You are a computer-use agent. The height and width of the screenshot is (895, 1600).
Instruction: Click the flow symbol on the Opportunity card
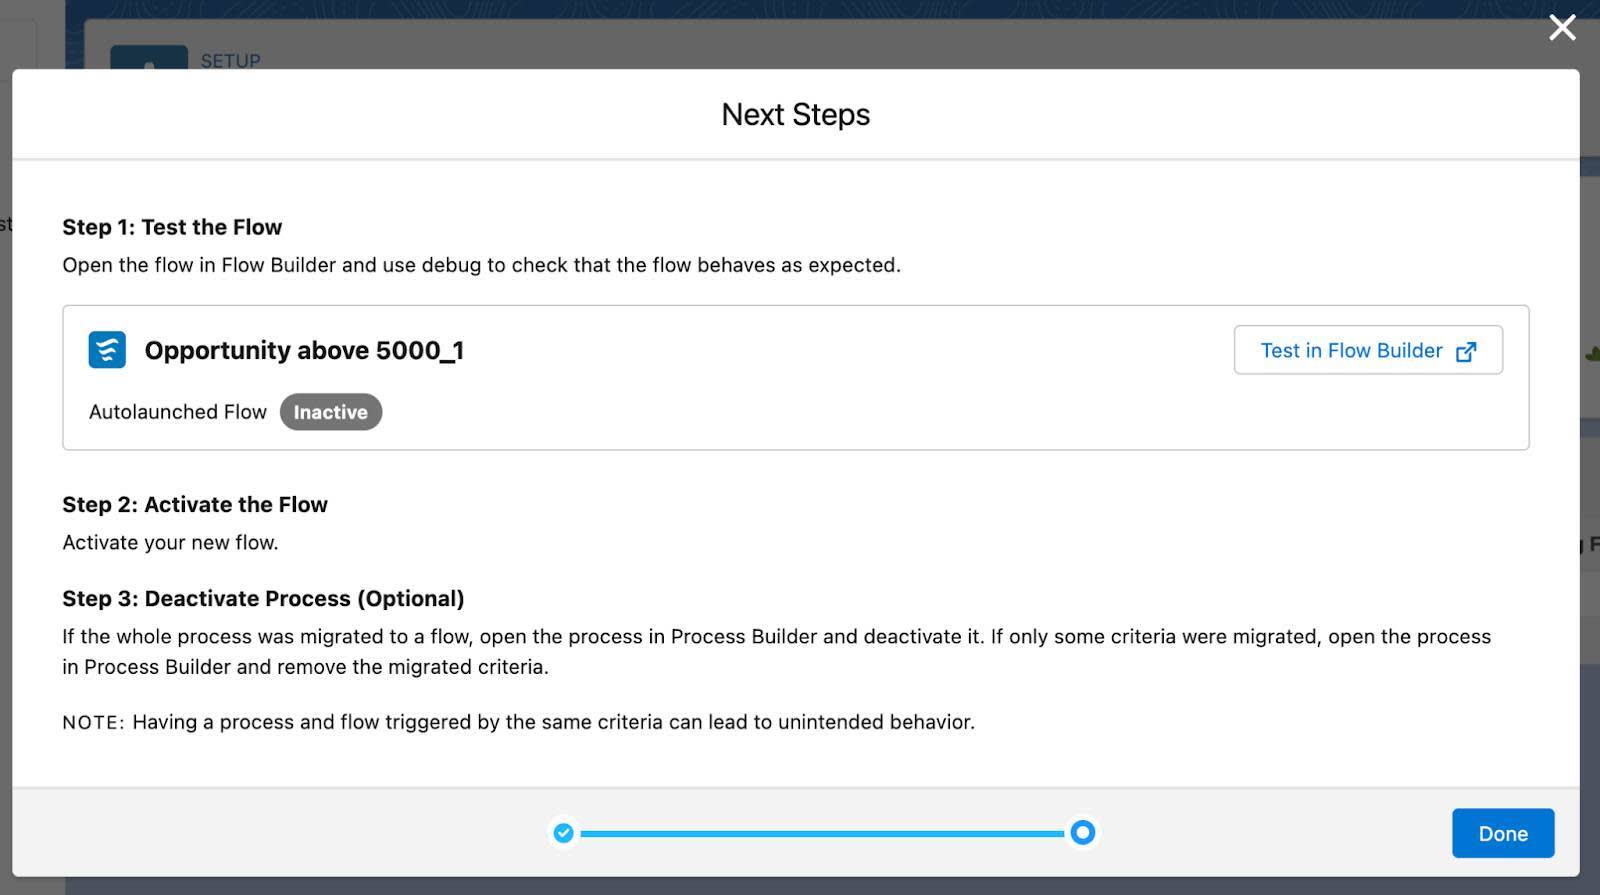[x=105, y=350]
